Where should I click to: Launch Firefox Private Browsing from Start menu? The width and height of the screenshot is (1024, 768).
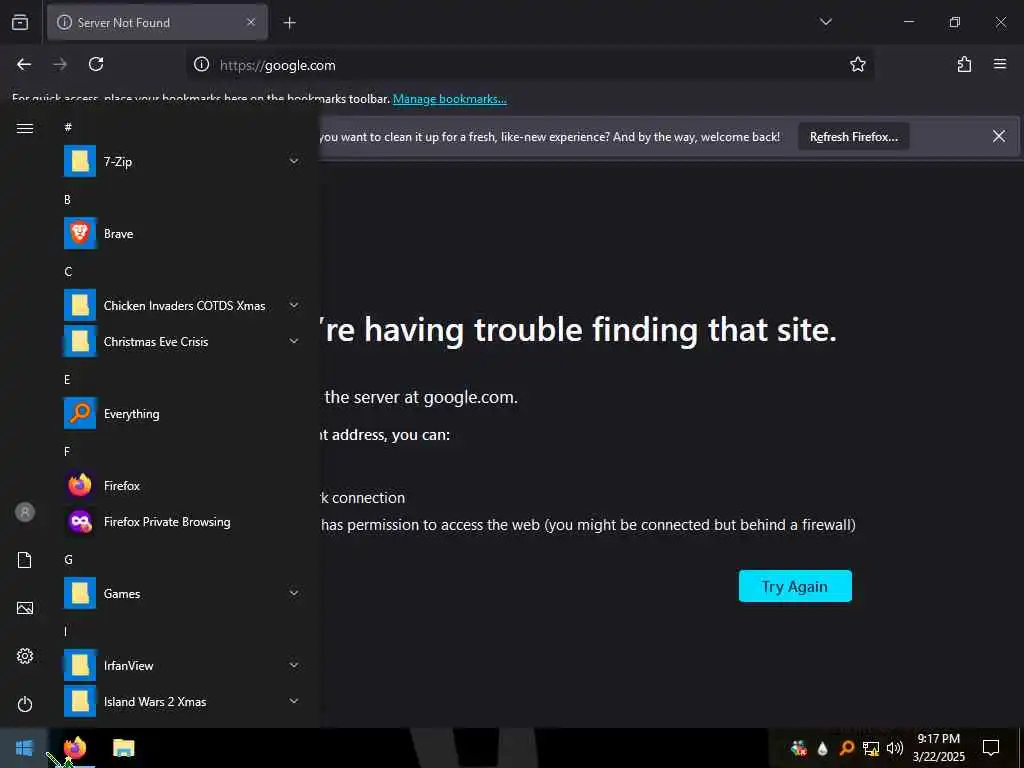point(182,521)
